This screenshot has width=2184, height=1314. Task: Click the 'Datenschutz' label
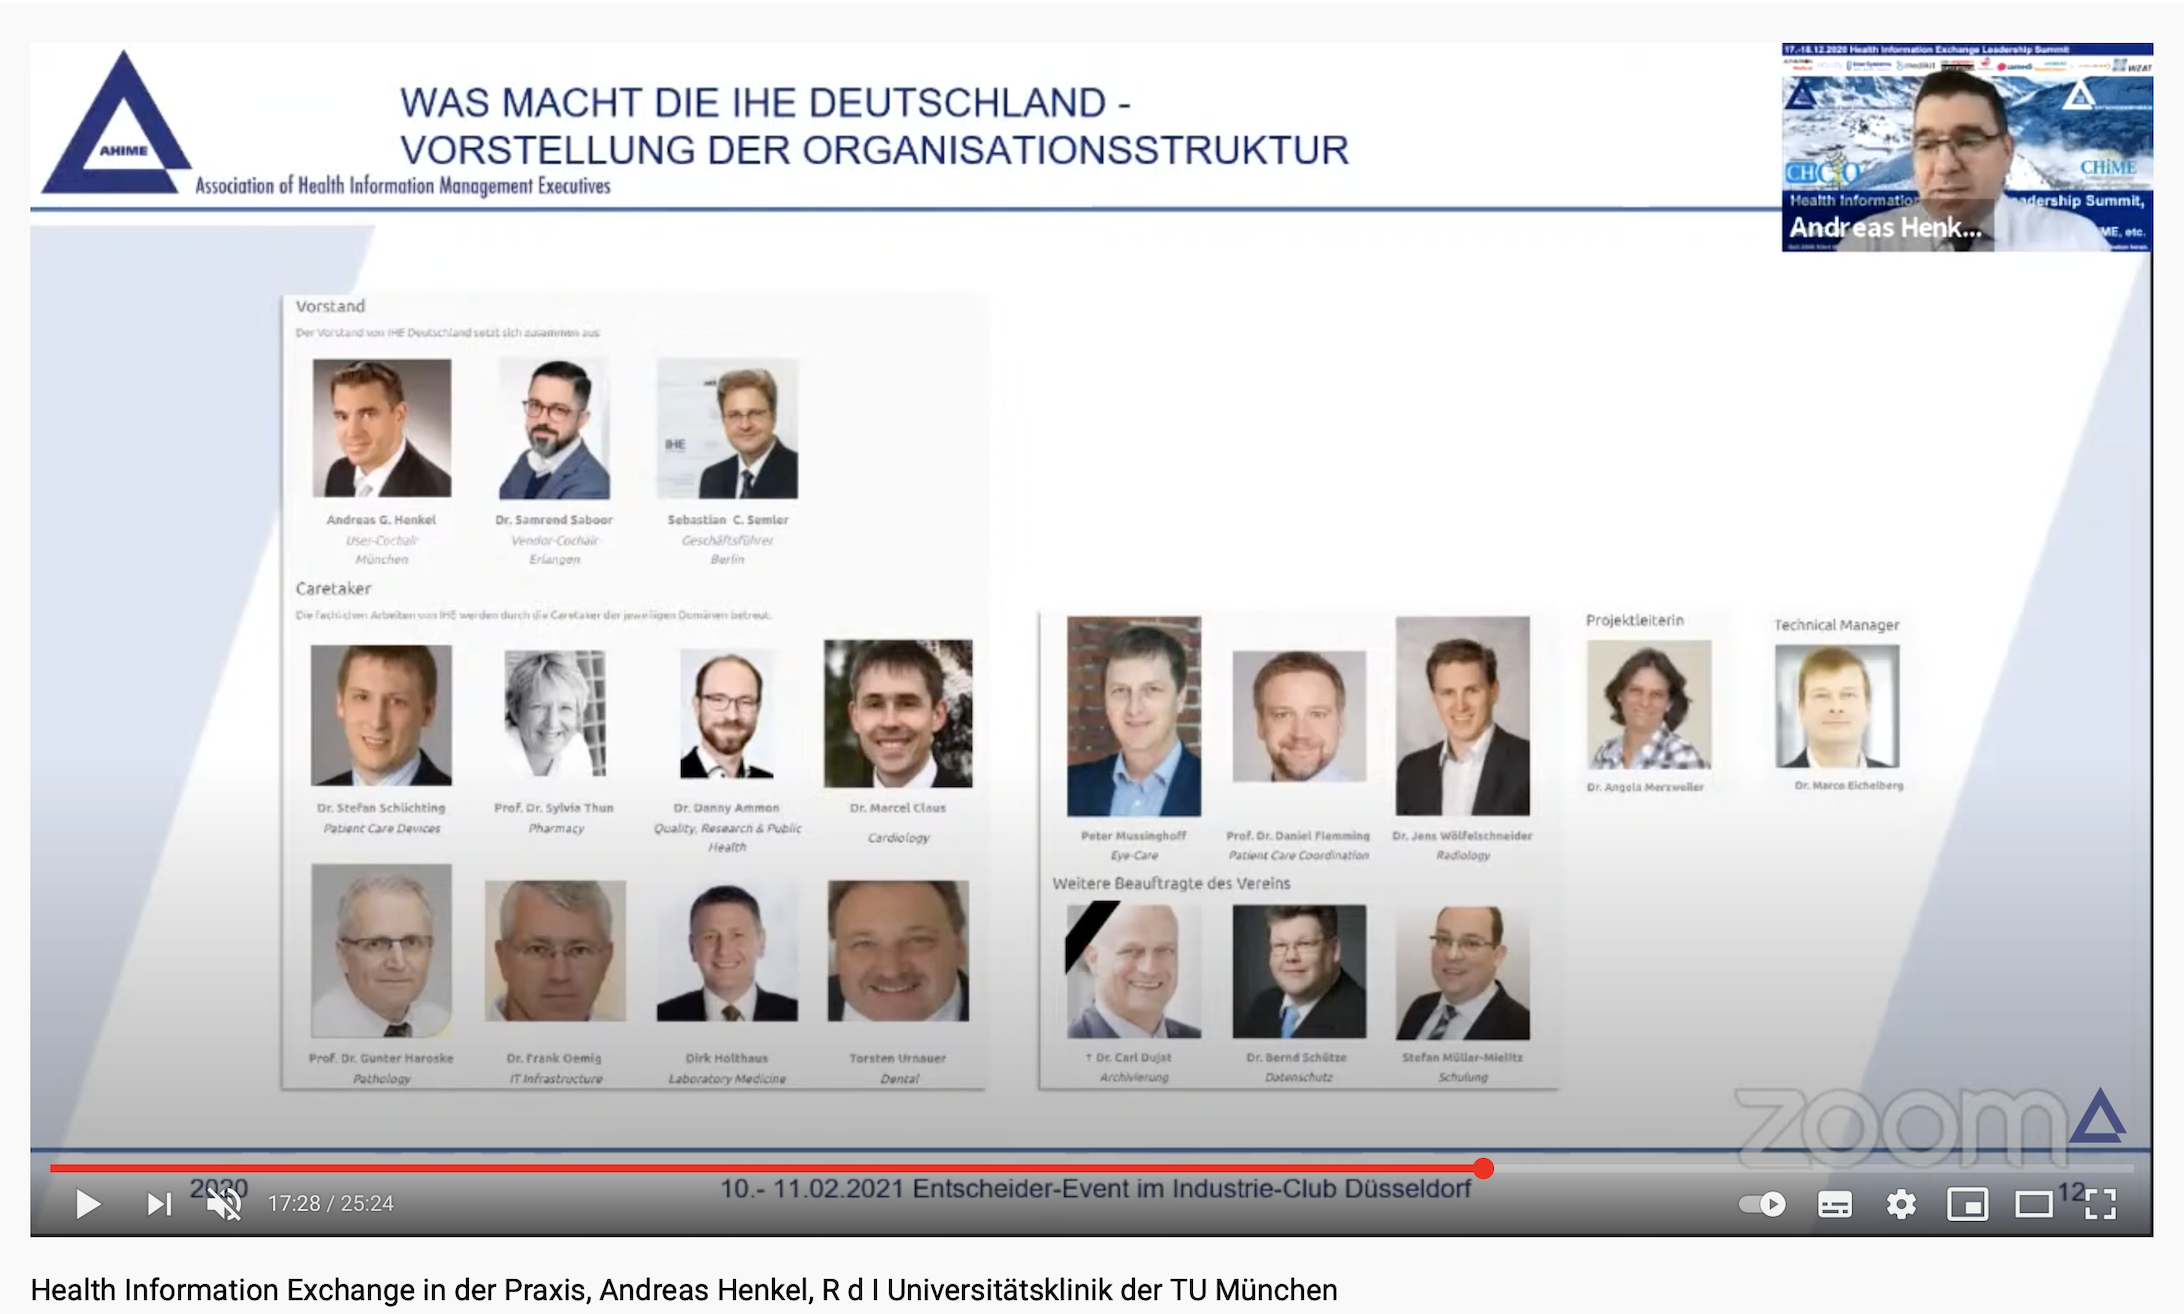pyautogui.click(x=1299, y=1078)
